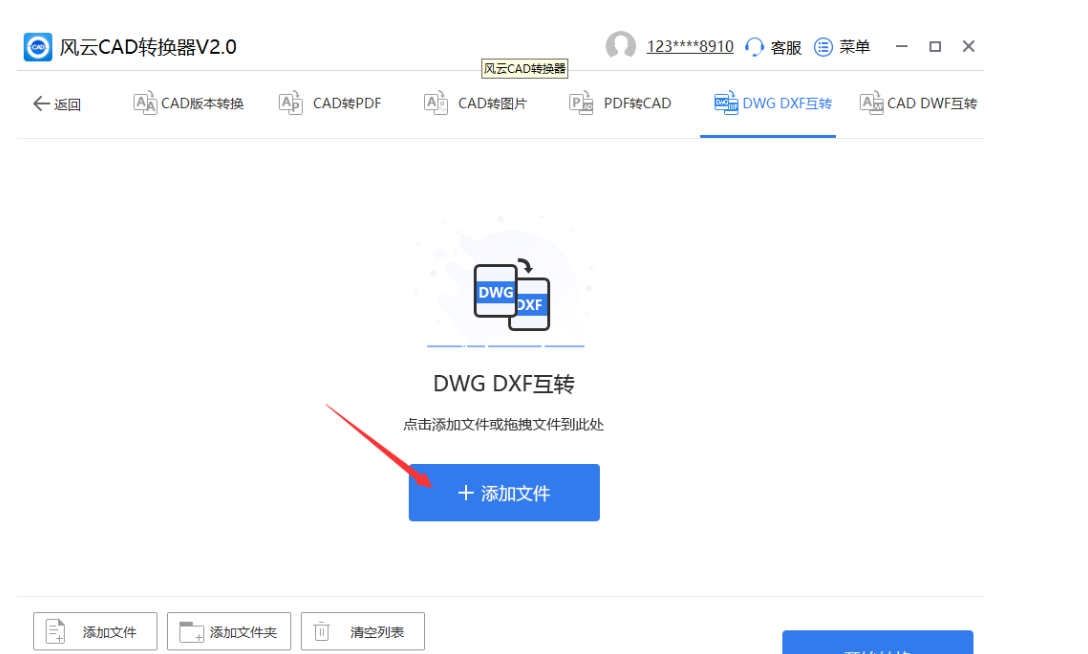The image size is (1088, 654).
Task: Click the 添加文件夹 button
Action: tap(229, 631)
